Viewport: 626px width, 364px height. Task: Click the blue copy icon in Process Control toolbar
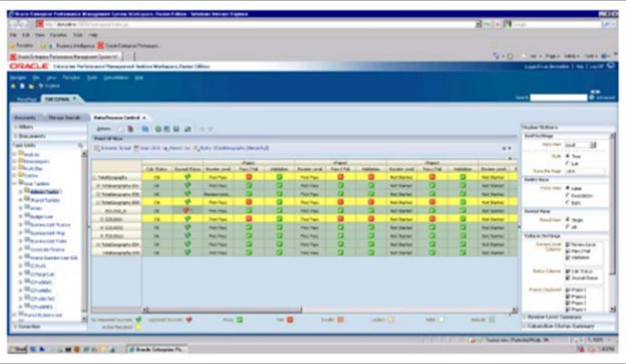click(x=145, y=129)
